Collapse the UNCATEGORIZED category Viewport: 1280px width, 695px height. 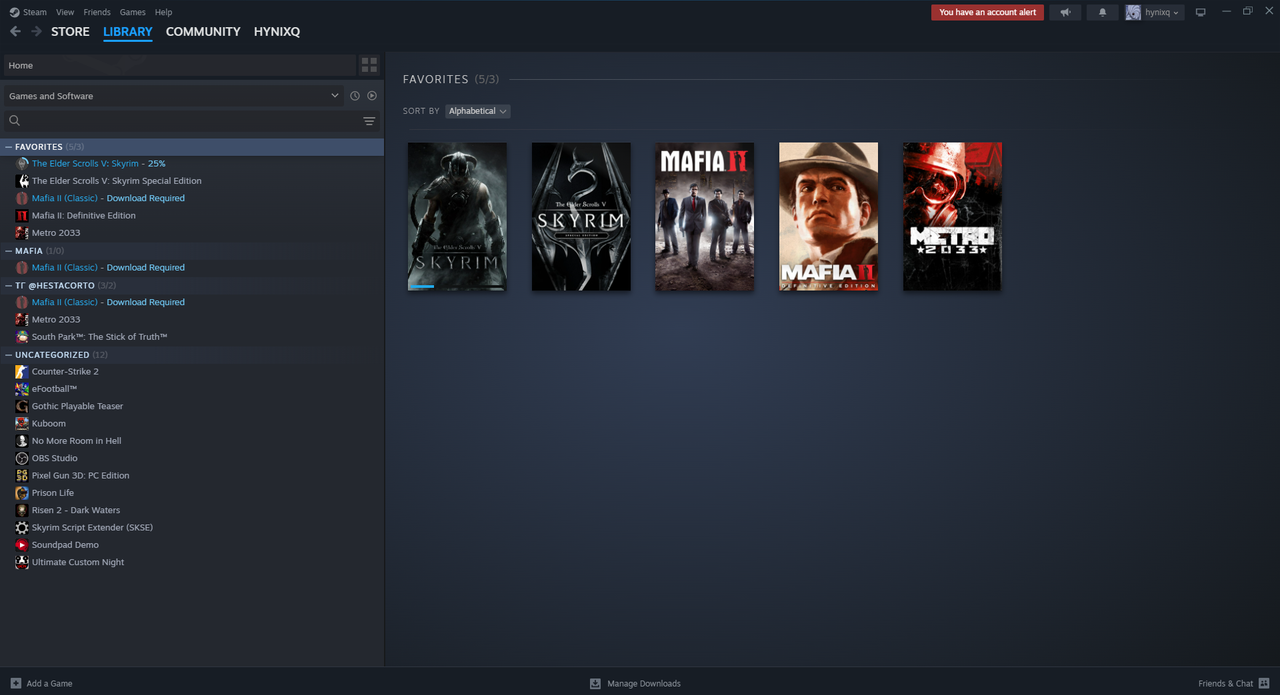coord(9,355)
